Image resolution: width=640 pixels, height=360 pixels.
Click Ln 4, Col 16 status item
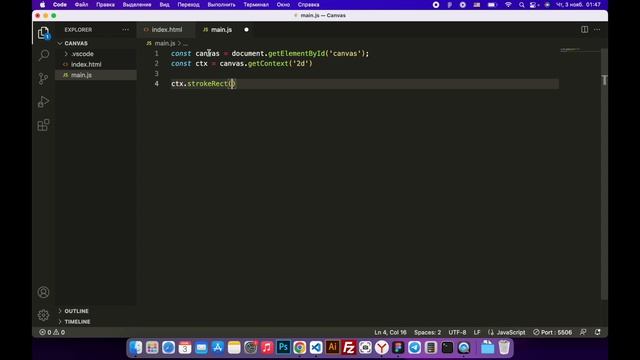[390, 332]
